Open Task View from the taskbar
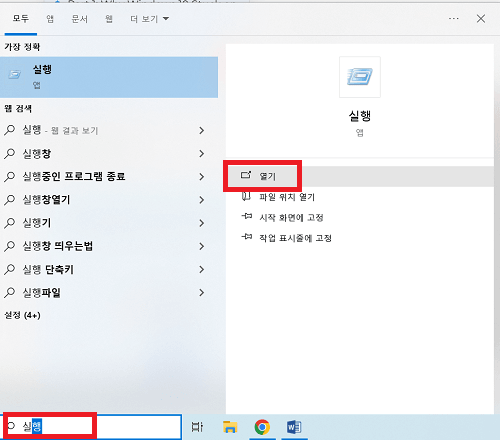Screen dimensions: 500x440 [x=197, y=427]
